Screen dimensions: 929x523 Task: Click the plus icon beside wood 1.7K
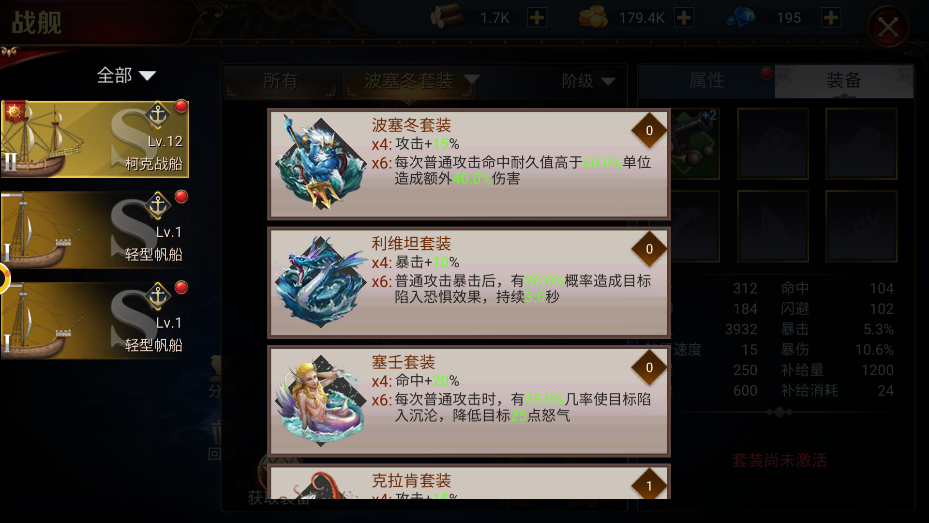pos(537,18)
